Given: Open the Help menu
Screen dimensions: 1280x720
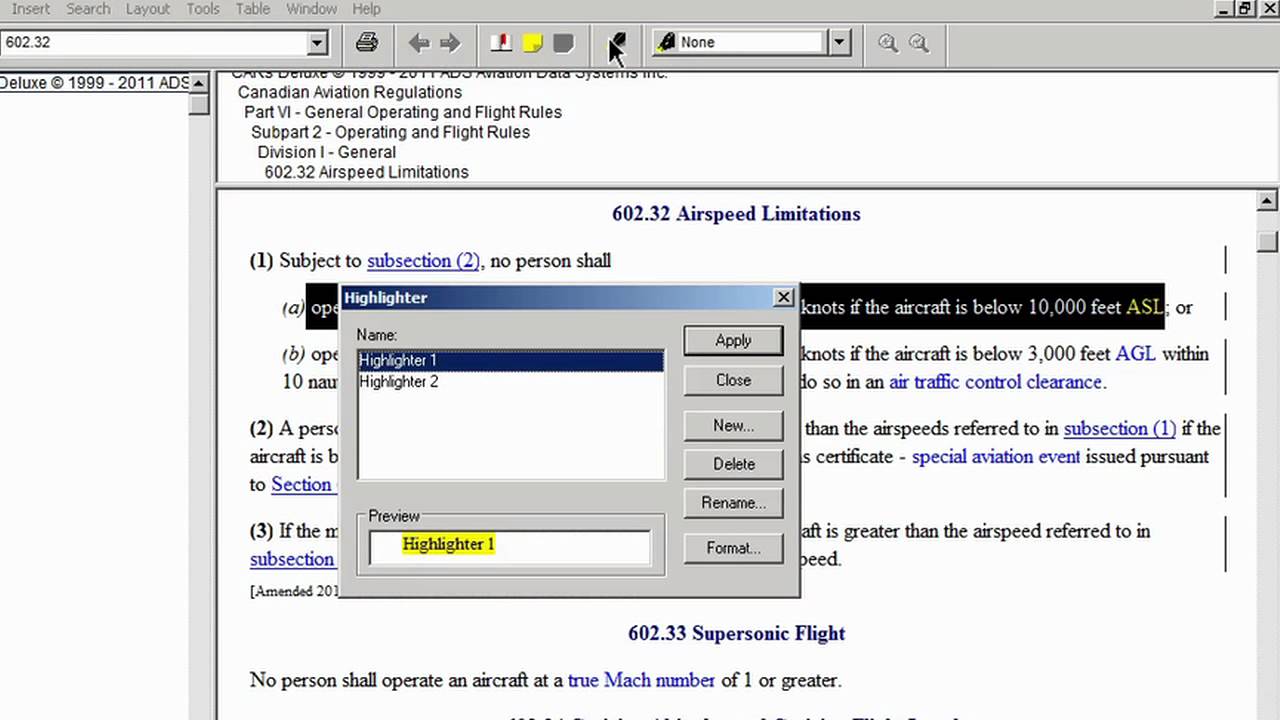Looking at the screenshot, I should point(366,9).
